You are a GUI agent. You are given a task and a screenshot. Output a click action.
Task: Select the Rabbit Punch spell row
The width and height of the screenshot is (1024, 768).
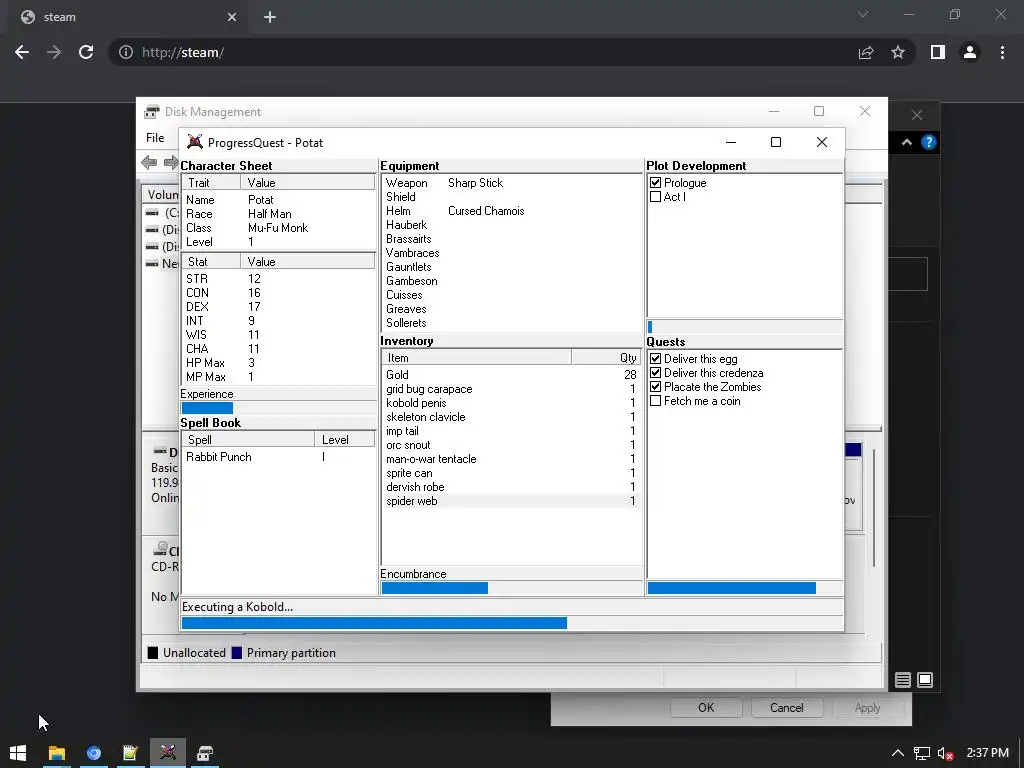278,457
